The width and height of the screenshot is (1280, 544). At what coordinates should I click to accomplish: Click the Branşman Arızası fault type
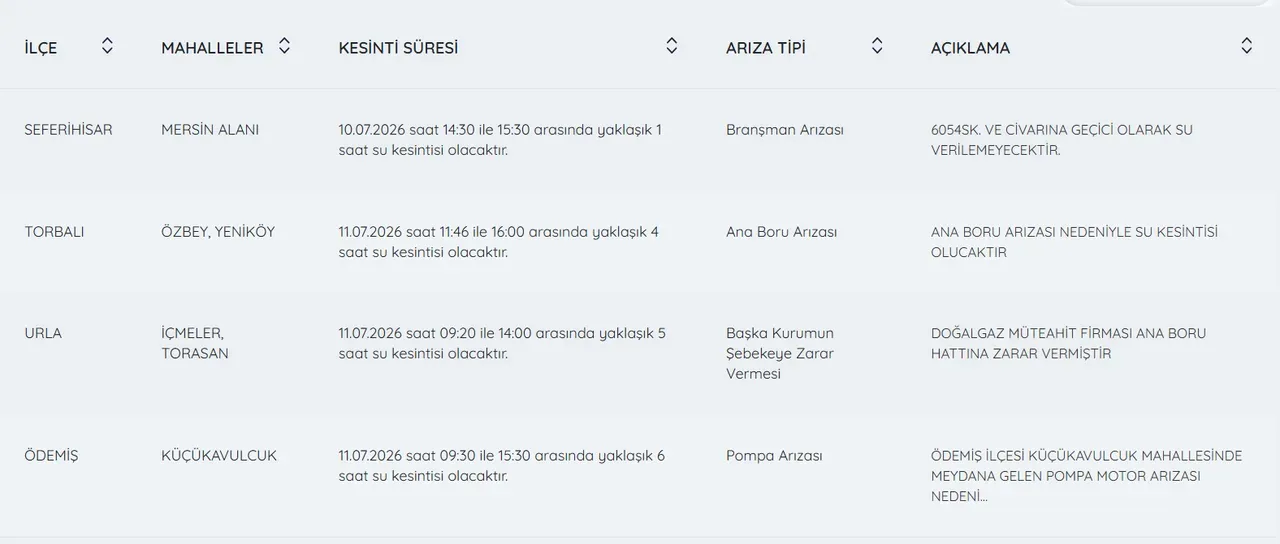tap(785, 130)
